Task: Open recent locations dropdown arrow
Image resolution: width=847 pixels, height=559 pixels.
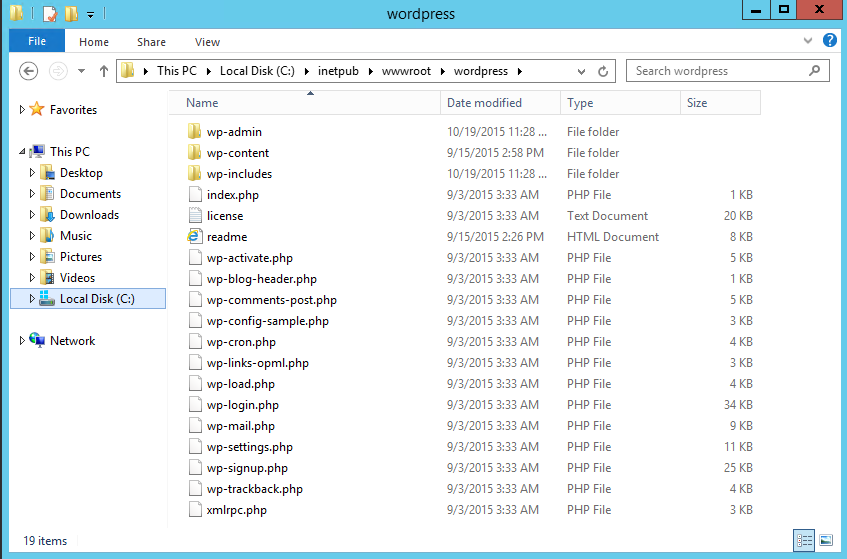Action: click(x=81, y=72)
